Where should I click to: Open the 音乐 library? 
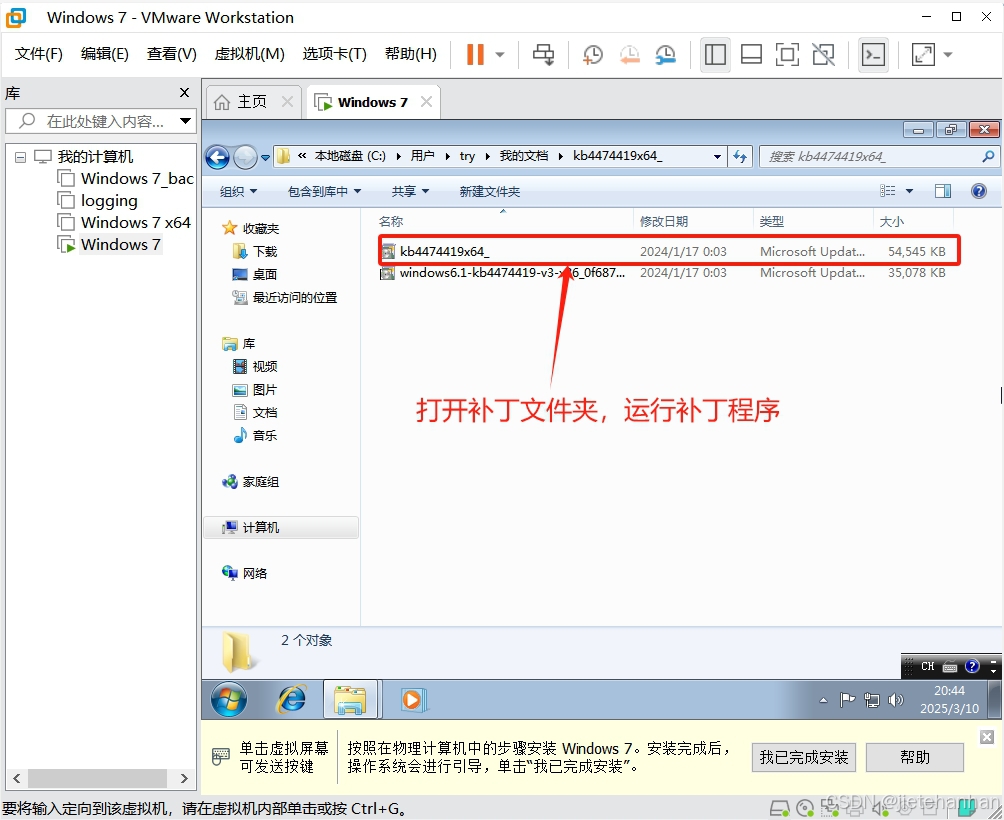255,436
